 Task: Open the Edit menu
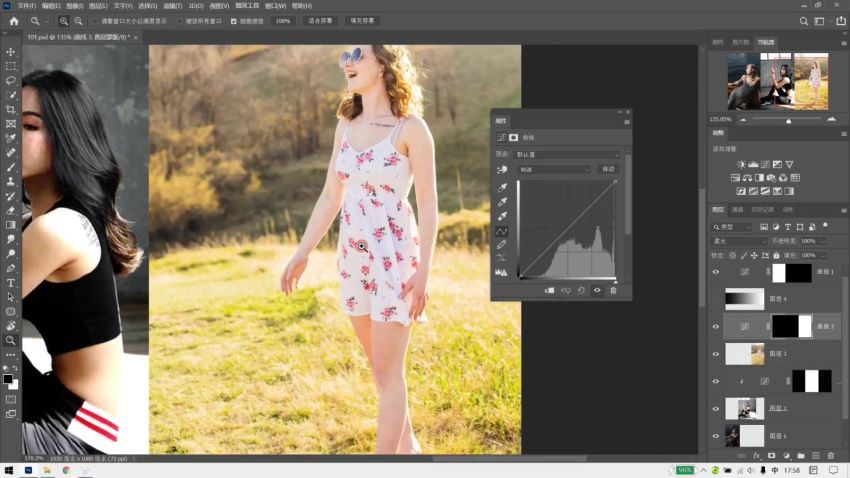click(x=51, y=5)
